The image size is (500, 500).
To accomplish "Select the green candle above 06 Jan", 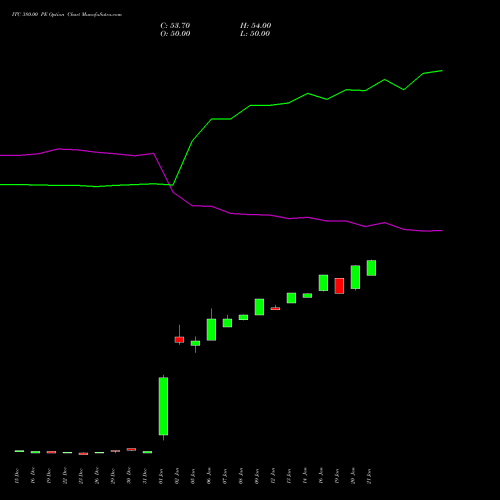I will tap(211, 330).
